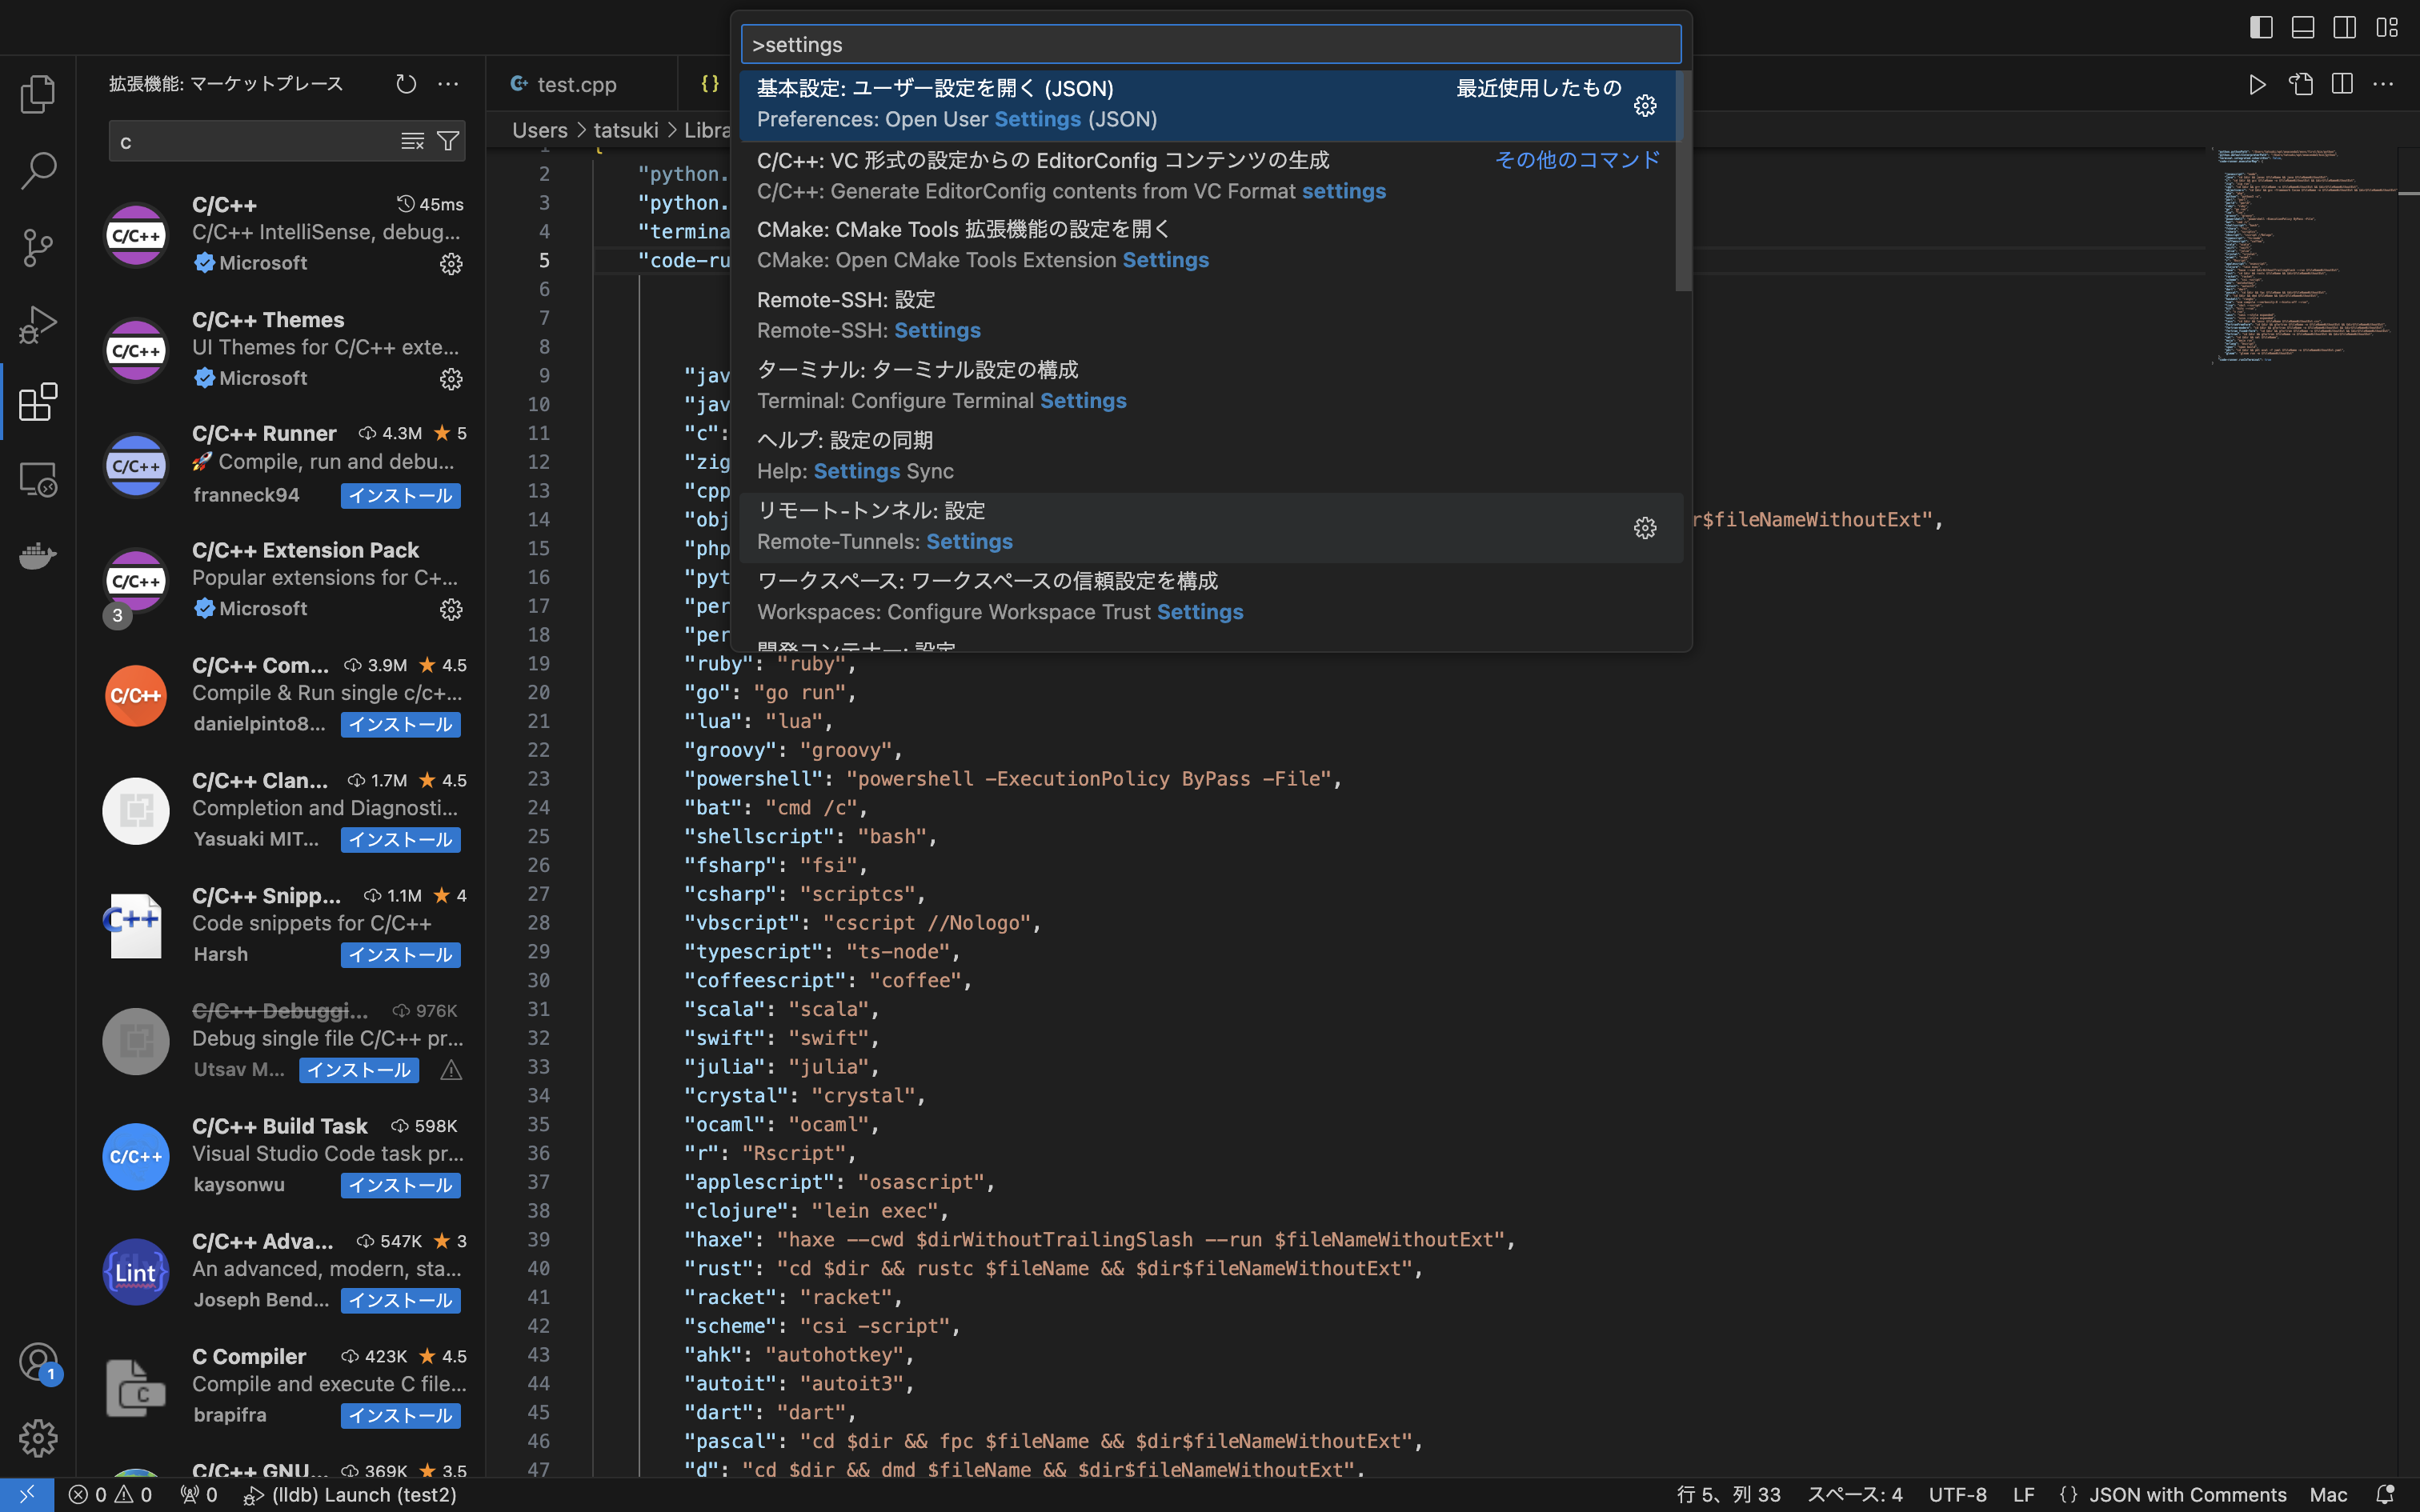Toggle the secondary sidebar visibility

[2345, 27]
